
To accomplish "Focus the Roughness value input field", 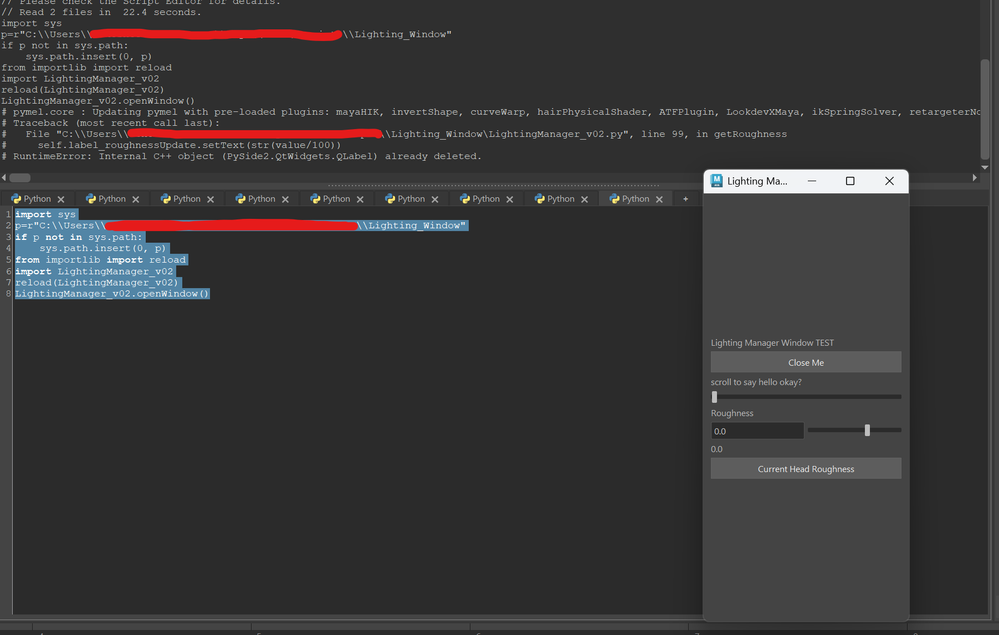I will click(x=757, y=431).
